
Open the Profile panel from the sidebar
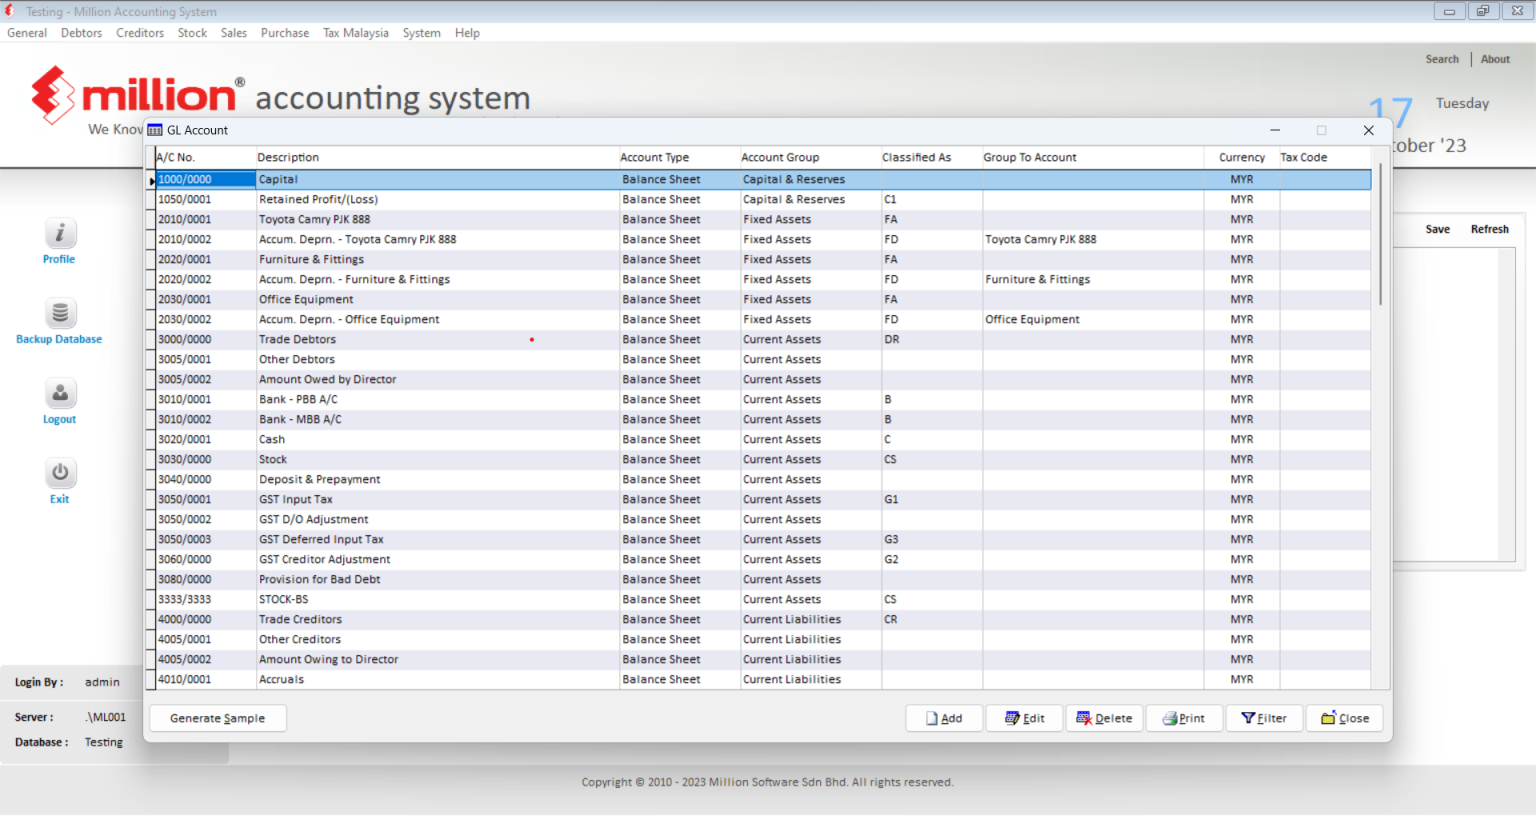pos(59,240)
